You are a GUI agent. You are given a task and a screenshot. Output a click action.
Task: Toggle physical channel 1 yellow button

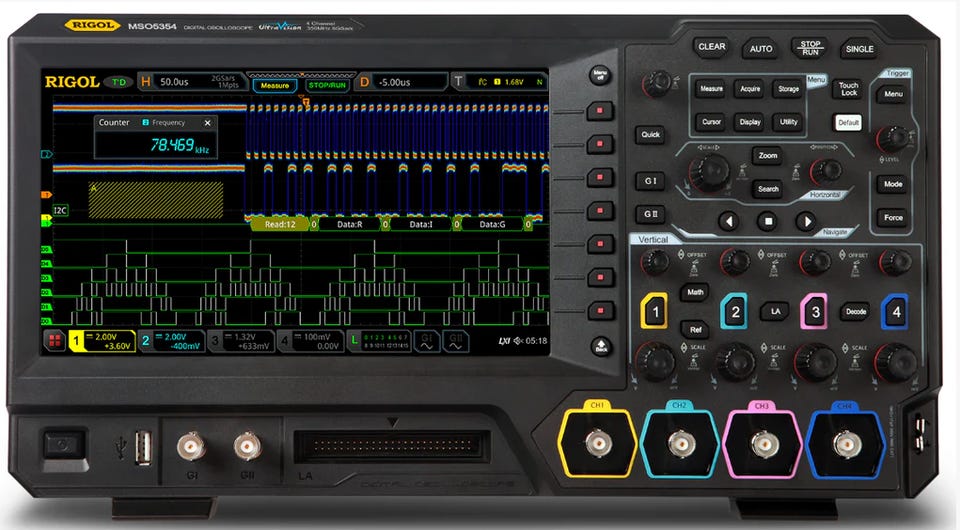tap(654, 312)
